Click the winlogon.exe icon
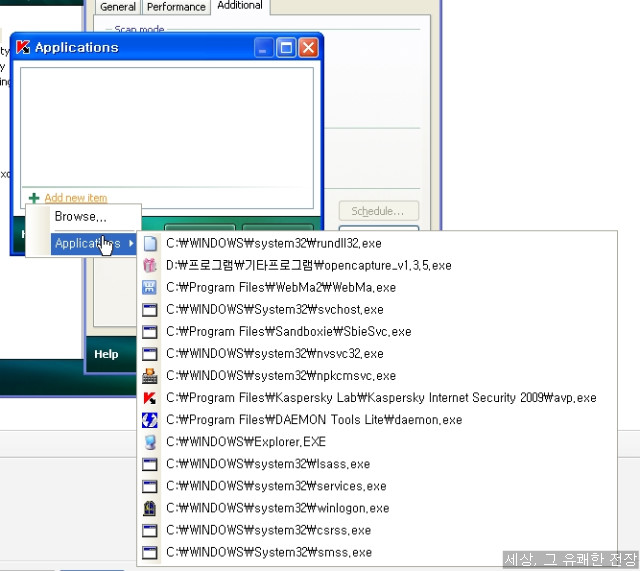This screenshot has width=640, height=571. click(150, 508)
